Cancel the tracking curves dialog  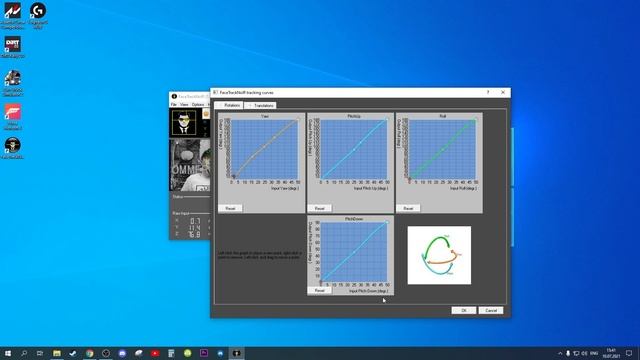[491, 311]
